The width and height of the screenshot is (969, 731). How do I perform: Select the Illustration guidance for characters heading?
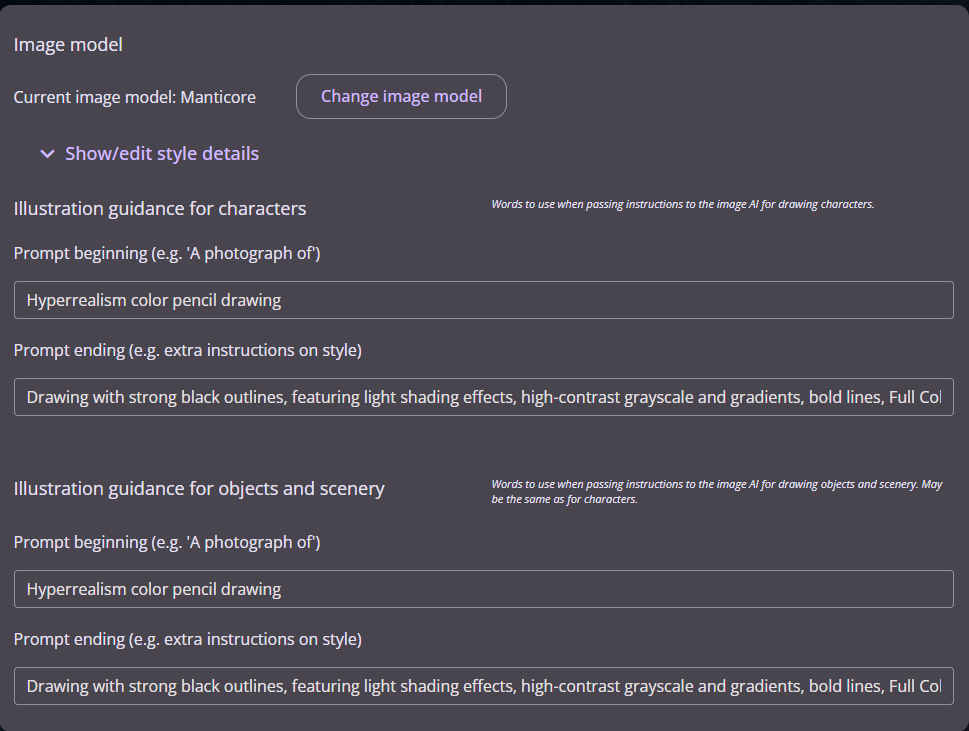pos(160,209)
